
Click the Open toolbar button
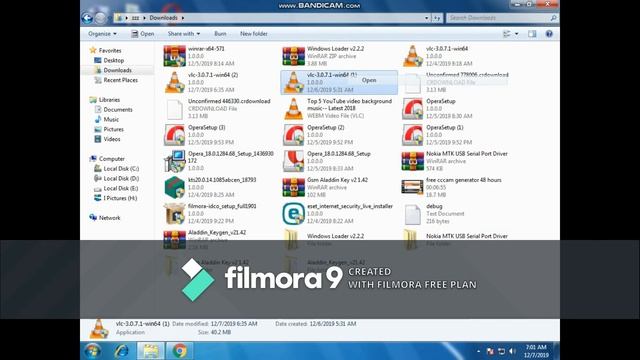point(143,34)
